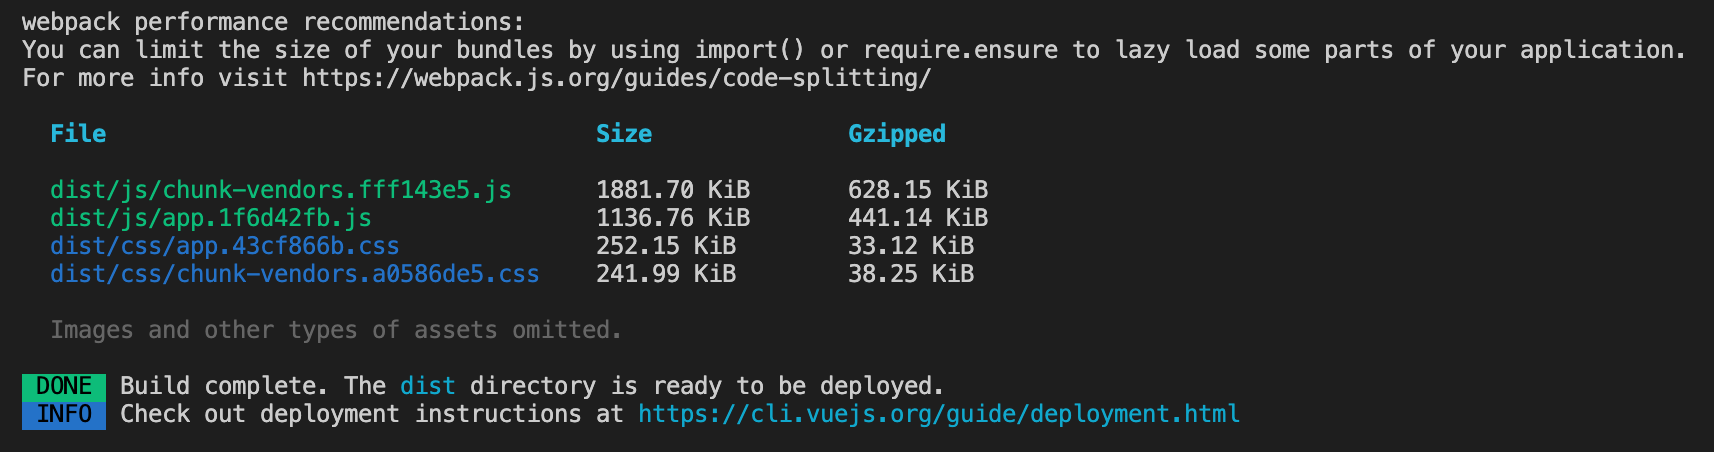The width and height of the screenshot is (1714, 452).
Task: Click the 1881.70 KiB size value
Action: tap(673, 190)
